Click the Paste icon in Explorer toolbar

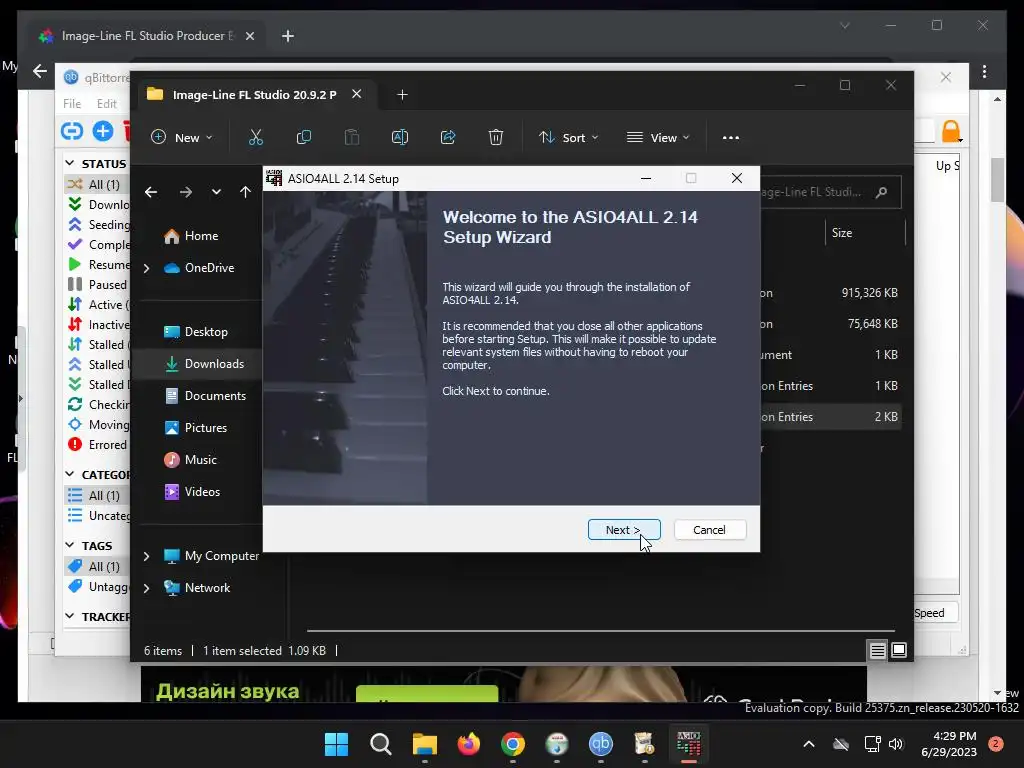(x=352, y=137)
